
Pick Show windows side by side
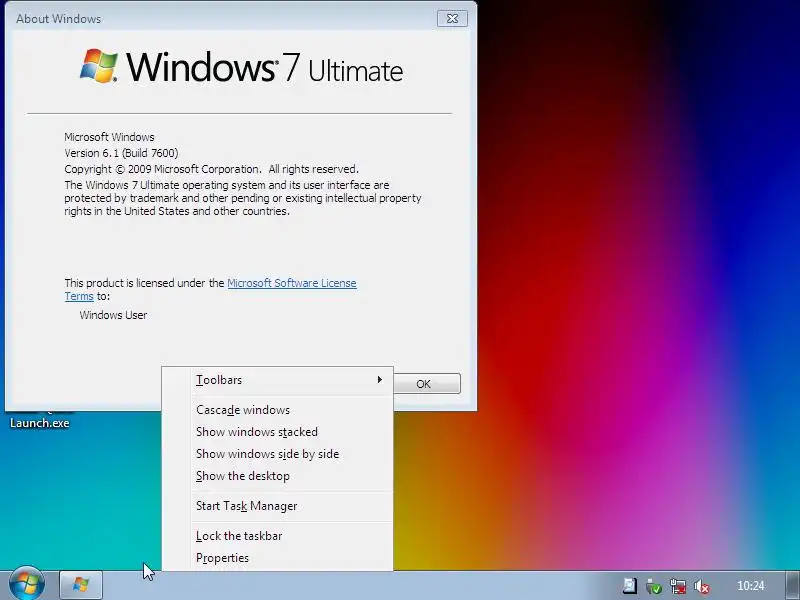coord(278,454)
